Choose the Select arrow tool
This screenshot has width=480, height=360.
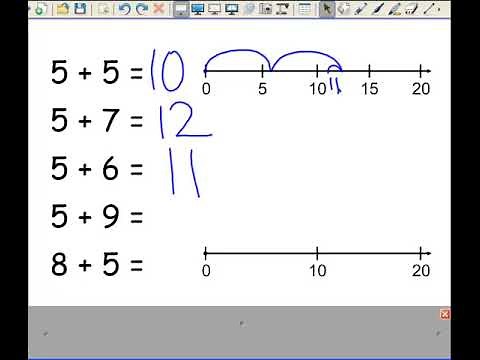pyautogui.click(x=327, y=9)
